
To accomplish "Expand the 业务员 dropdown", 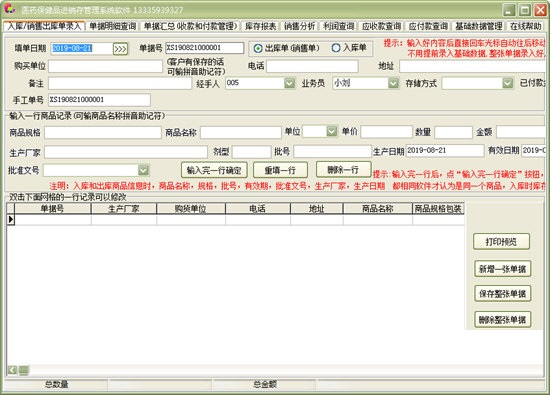I will [x=393, y=83].
